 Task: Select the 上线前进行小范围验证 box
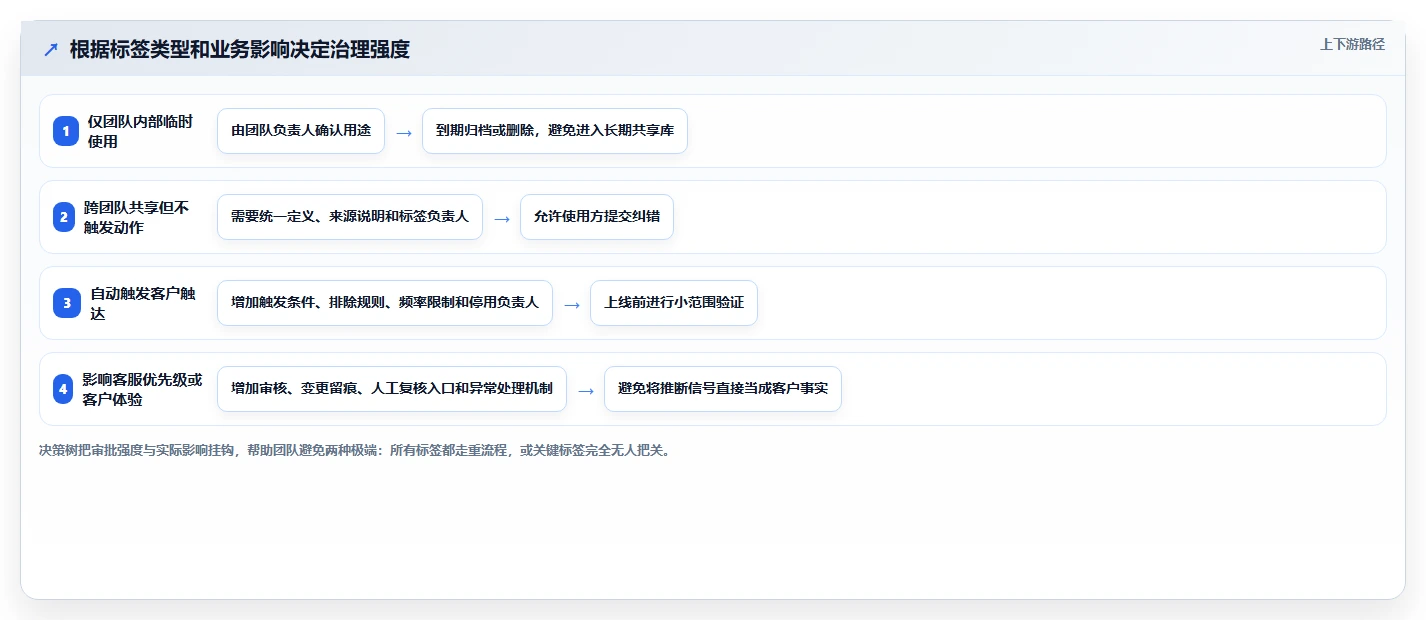click(x=674, y=303)
